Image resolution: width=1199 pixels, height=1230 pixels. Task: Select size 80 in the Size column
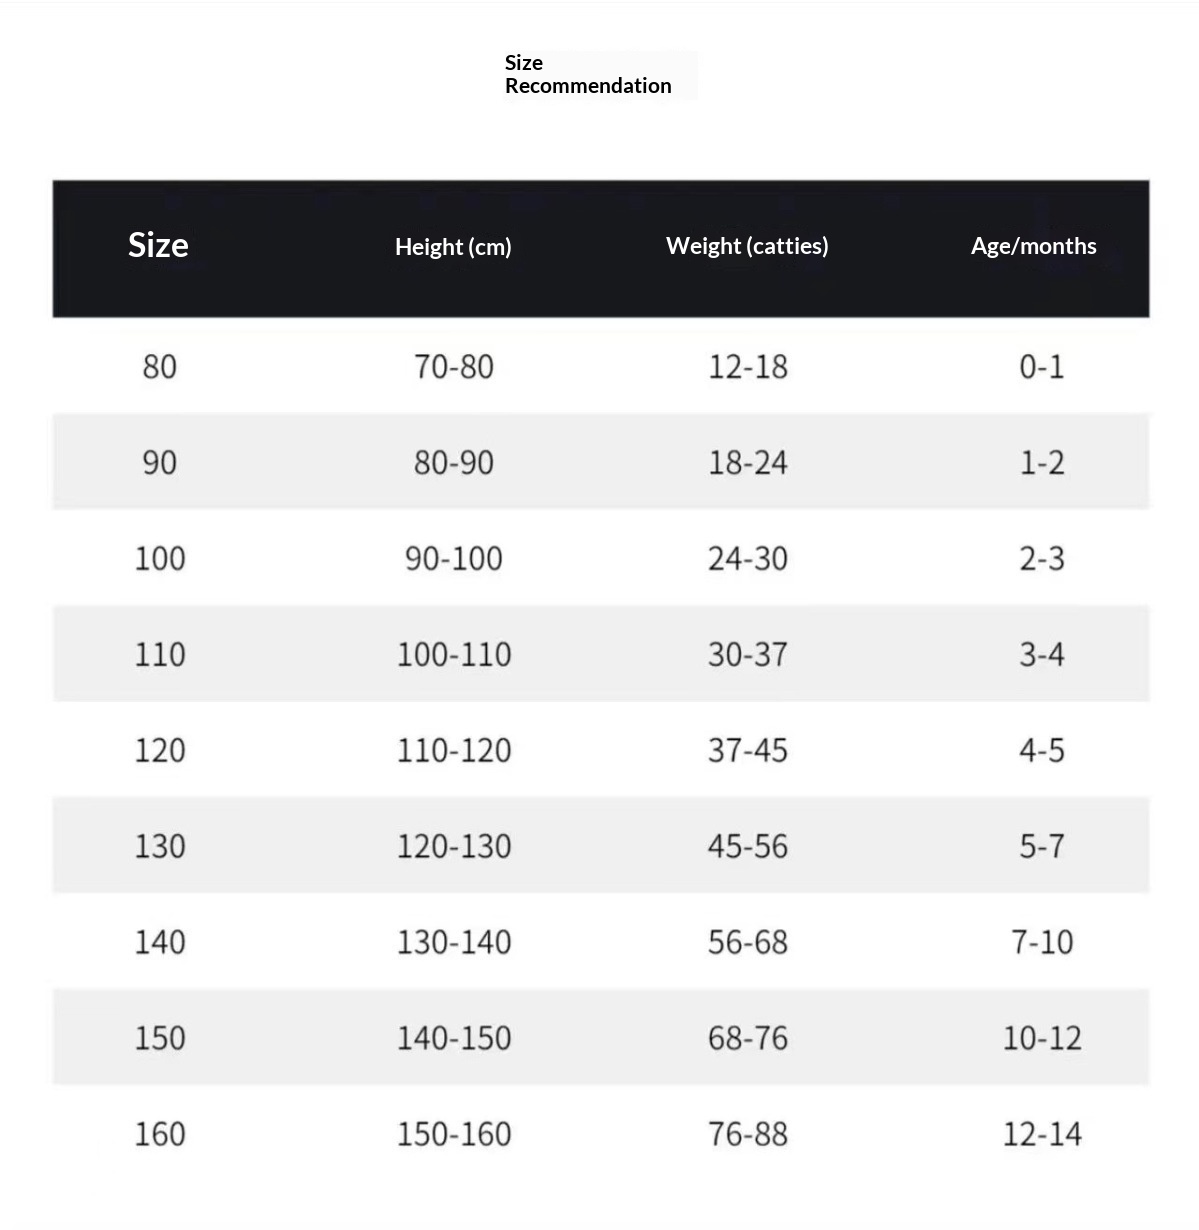[160, 367]
